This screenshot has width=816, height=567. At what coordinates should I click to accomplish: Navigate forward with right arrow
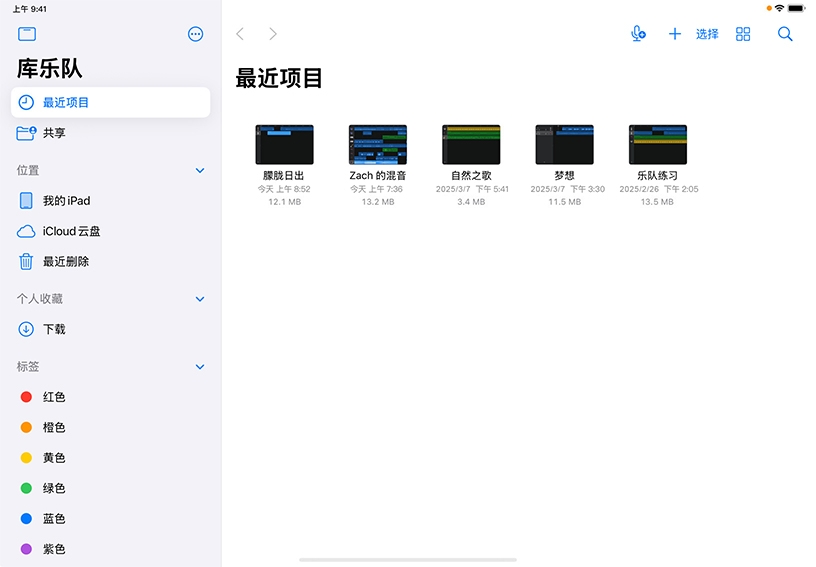click(272, 34)
